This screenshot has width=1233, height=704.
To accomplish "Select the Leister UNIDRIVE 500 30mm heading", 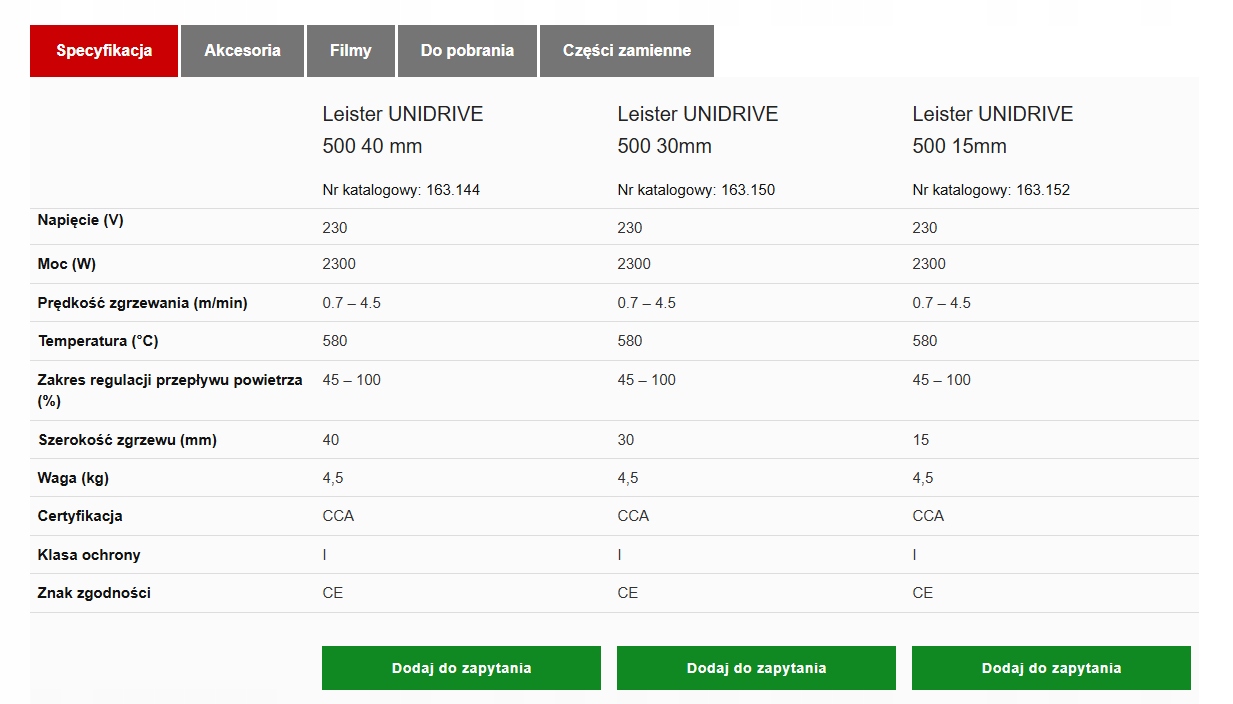I will pos(697,130).
